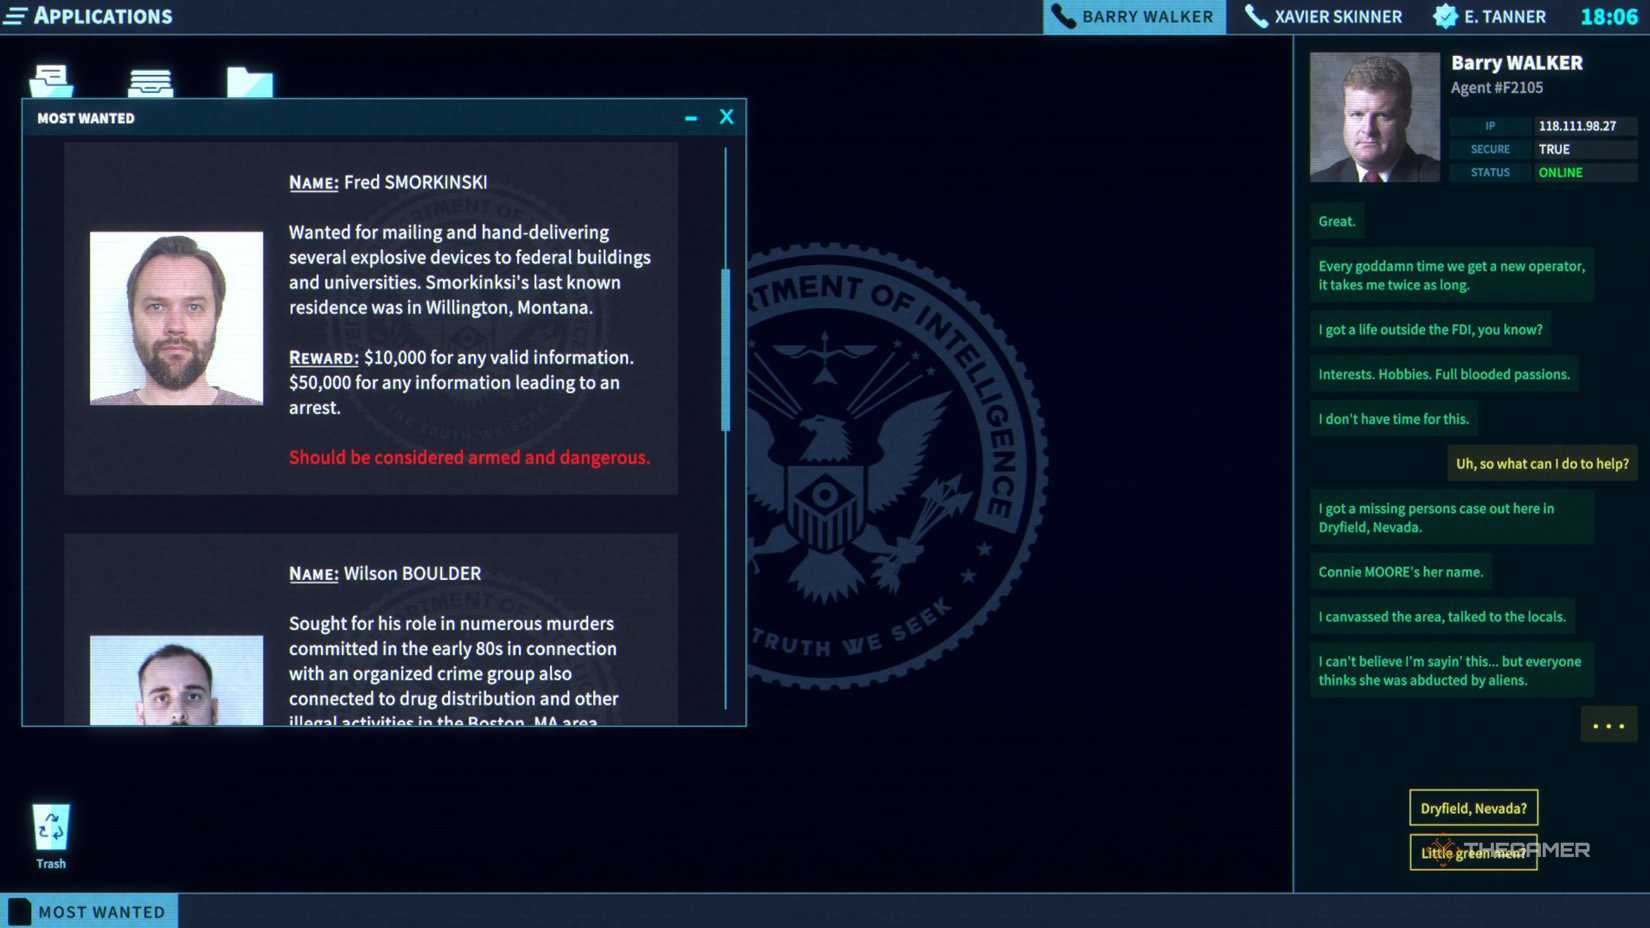Viewport: 1650px width, 928px height.
Task: Open the Applications hamburger menu
Action: pos(15,16)
